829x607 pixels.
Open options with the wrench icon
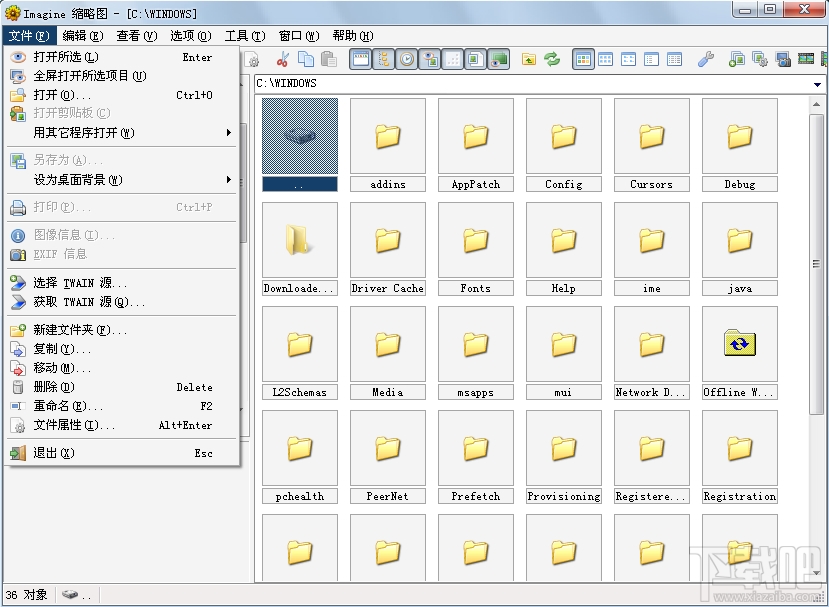(x=705, y=59)
